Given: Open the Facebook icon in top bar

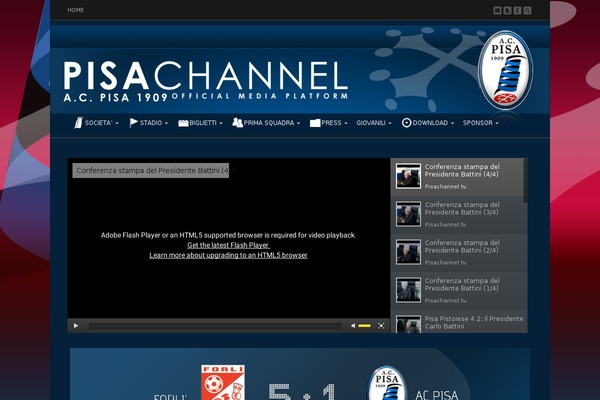Looking at the screenshot, I should coord(517,10).
